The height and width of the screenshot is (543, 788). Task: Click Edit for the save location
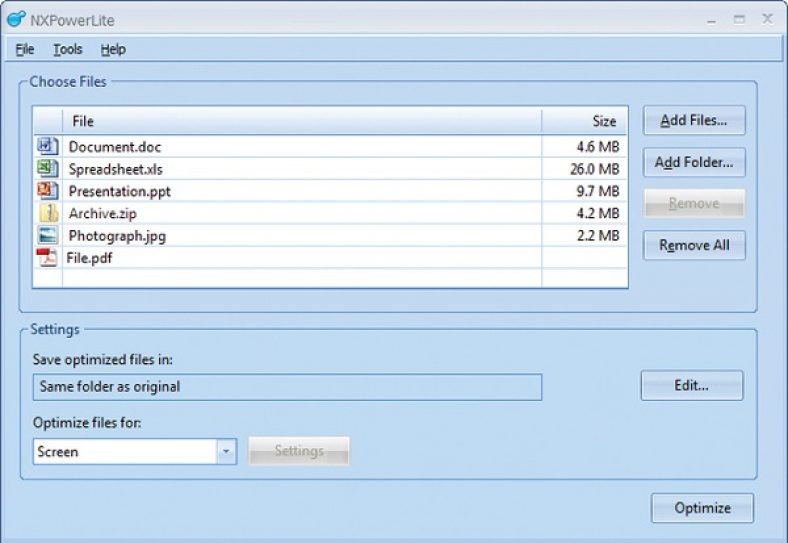pyautogui.click(x=692, y=386)
